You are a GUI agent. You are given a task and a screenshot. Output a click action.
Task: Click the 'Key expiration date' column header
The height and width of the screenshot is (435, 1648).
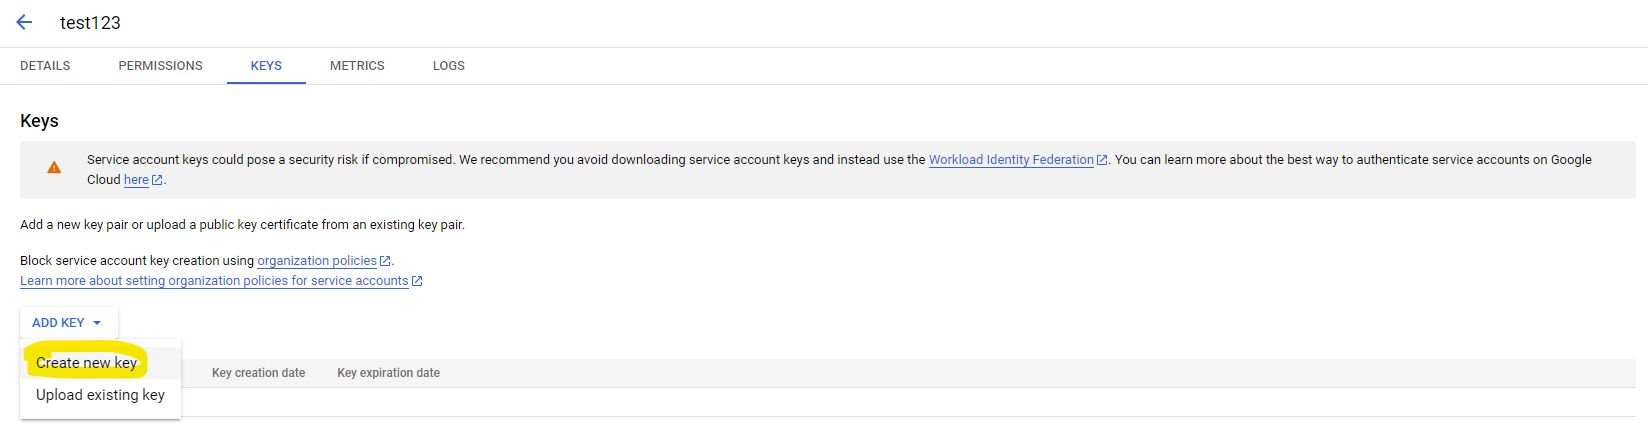pos(388,373)
